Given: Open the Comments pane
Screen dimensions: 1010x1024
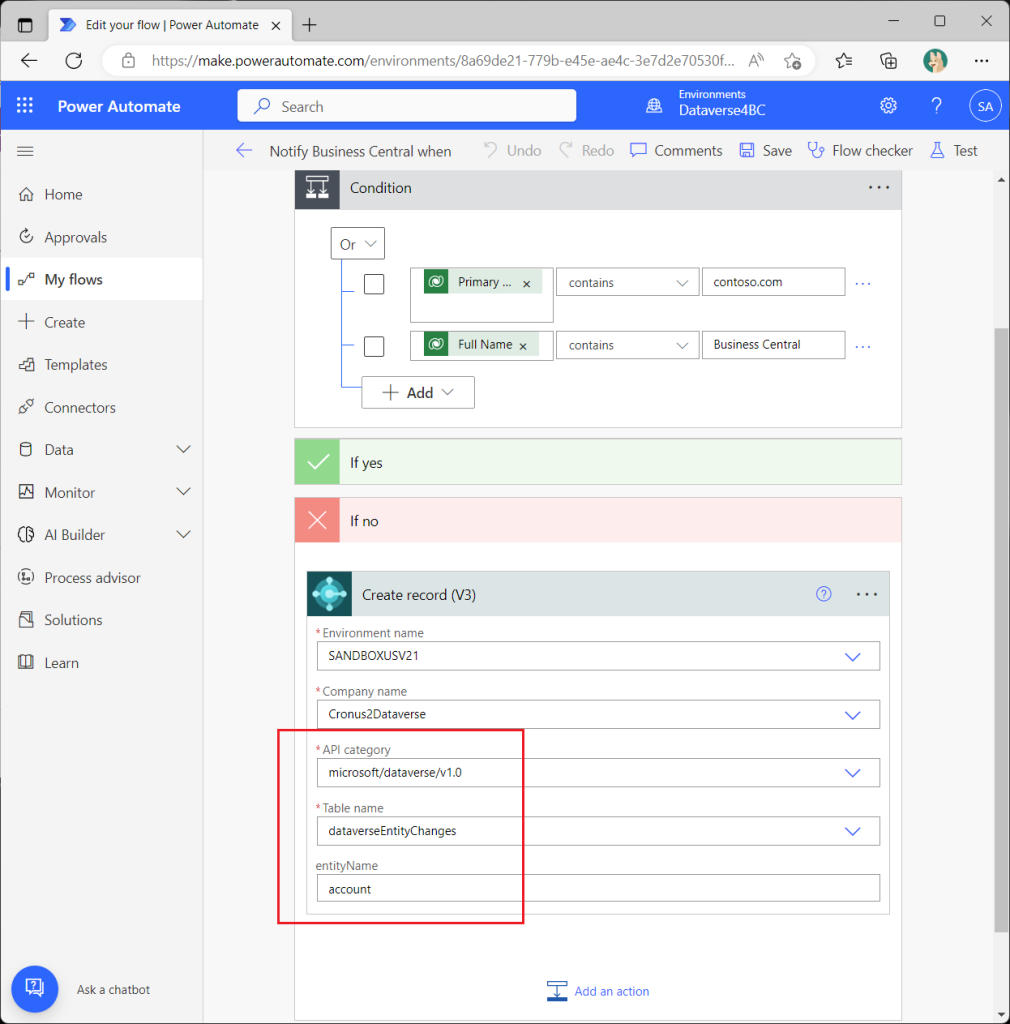Looking at the screenshot, I should (x=676, y=151).
